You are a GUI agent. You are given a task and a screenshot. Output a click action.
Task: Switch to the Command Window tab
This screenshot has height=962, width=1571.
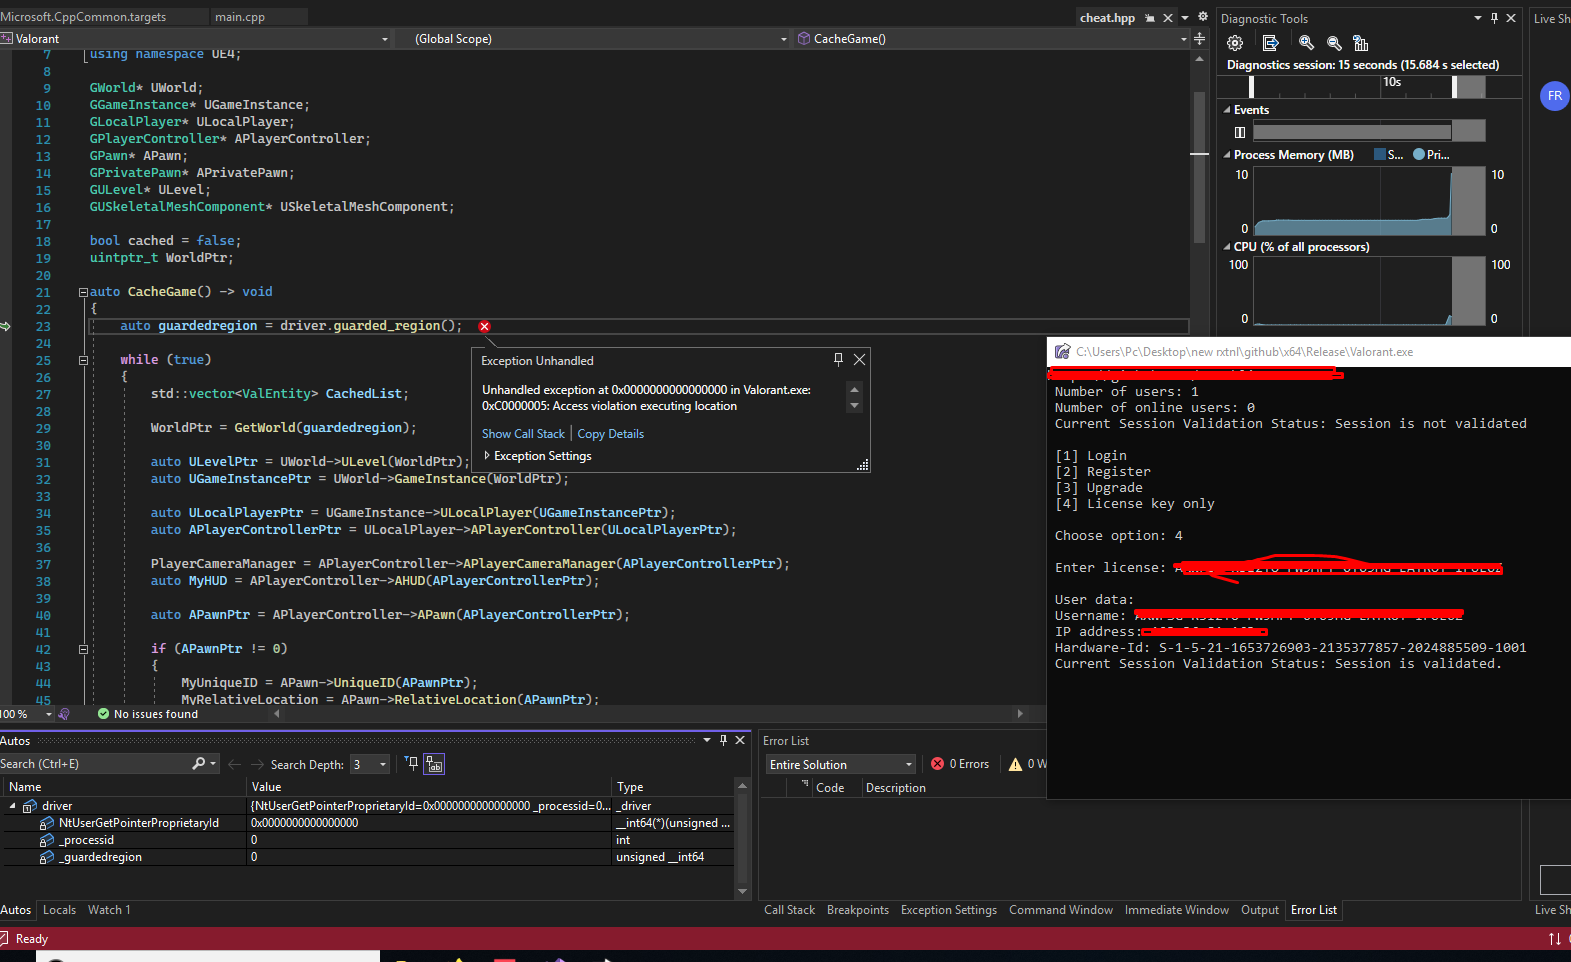click(x=1061, y=910)
